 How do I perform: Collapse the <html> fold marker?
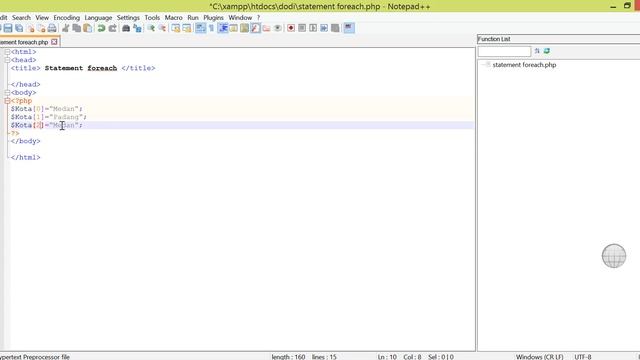[x=7, y=52]
